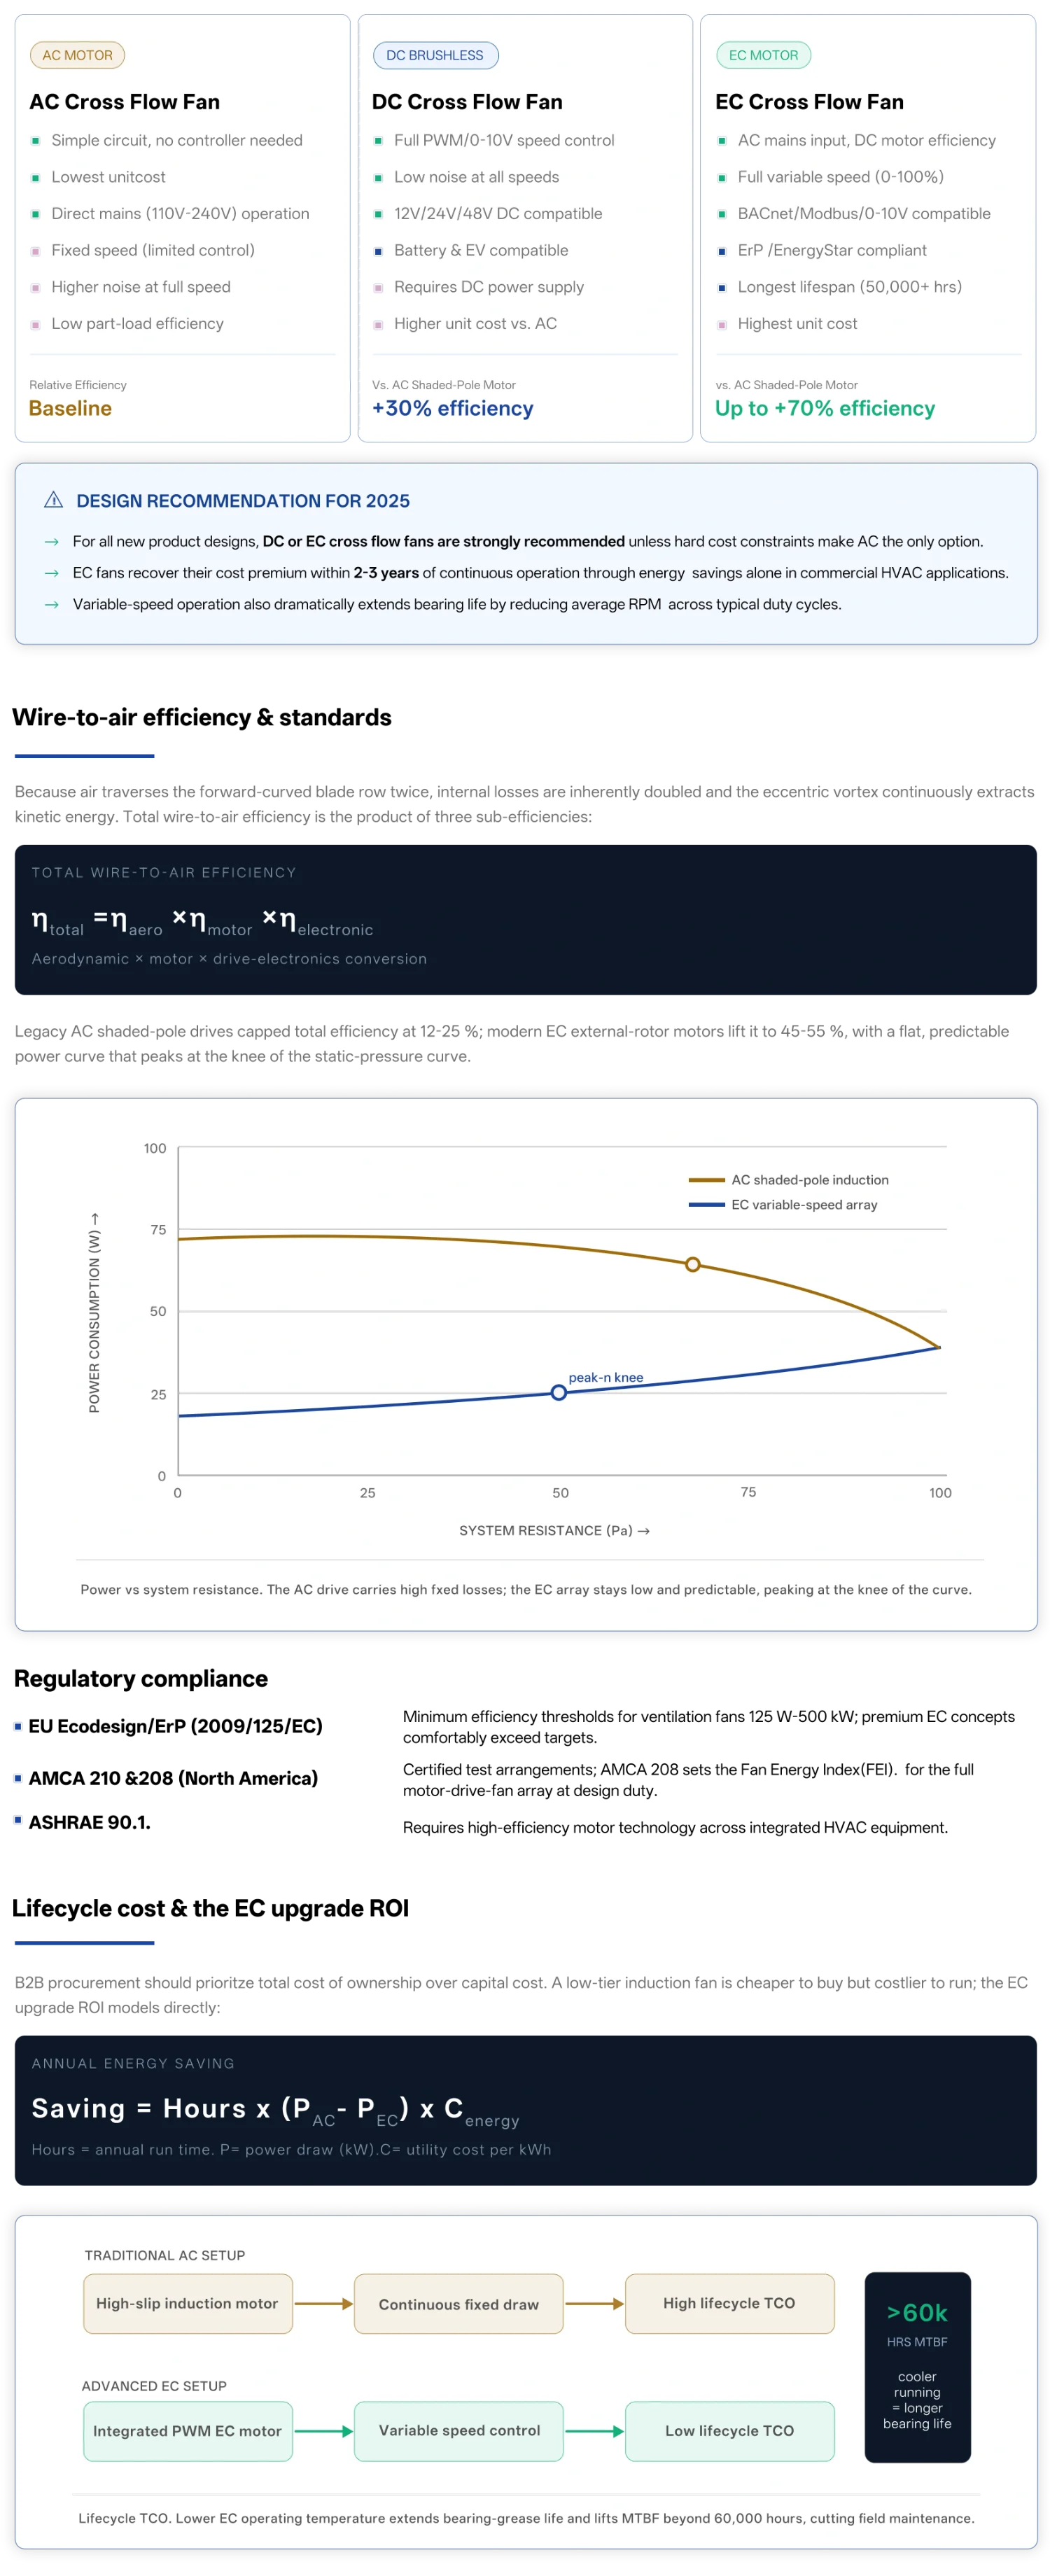Click the 'TRADITIONAL AC SETUP' label
Viewport: 1050px width, 2576px height.
pos(165,2255)
